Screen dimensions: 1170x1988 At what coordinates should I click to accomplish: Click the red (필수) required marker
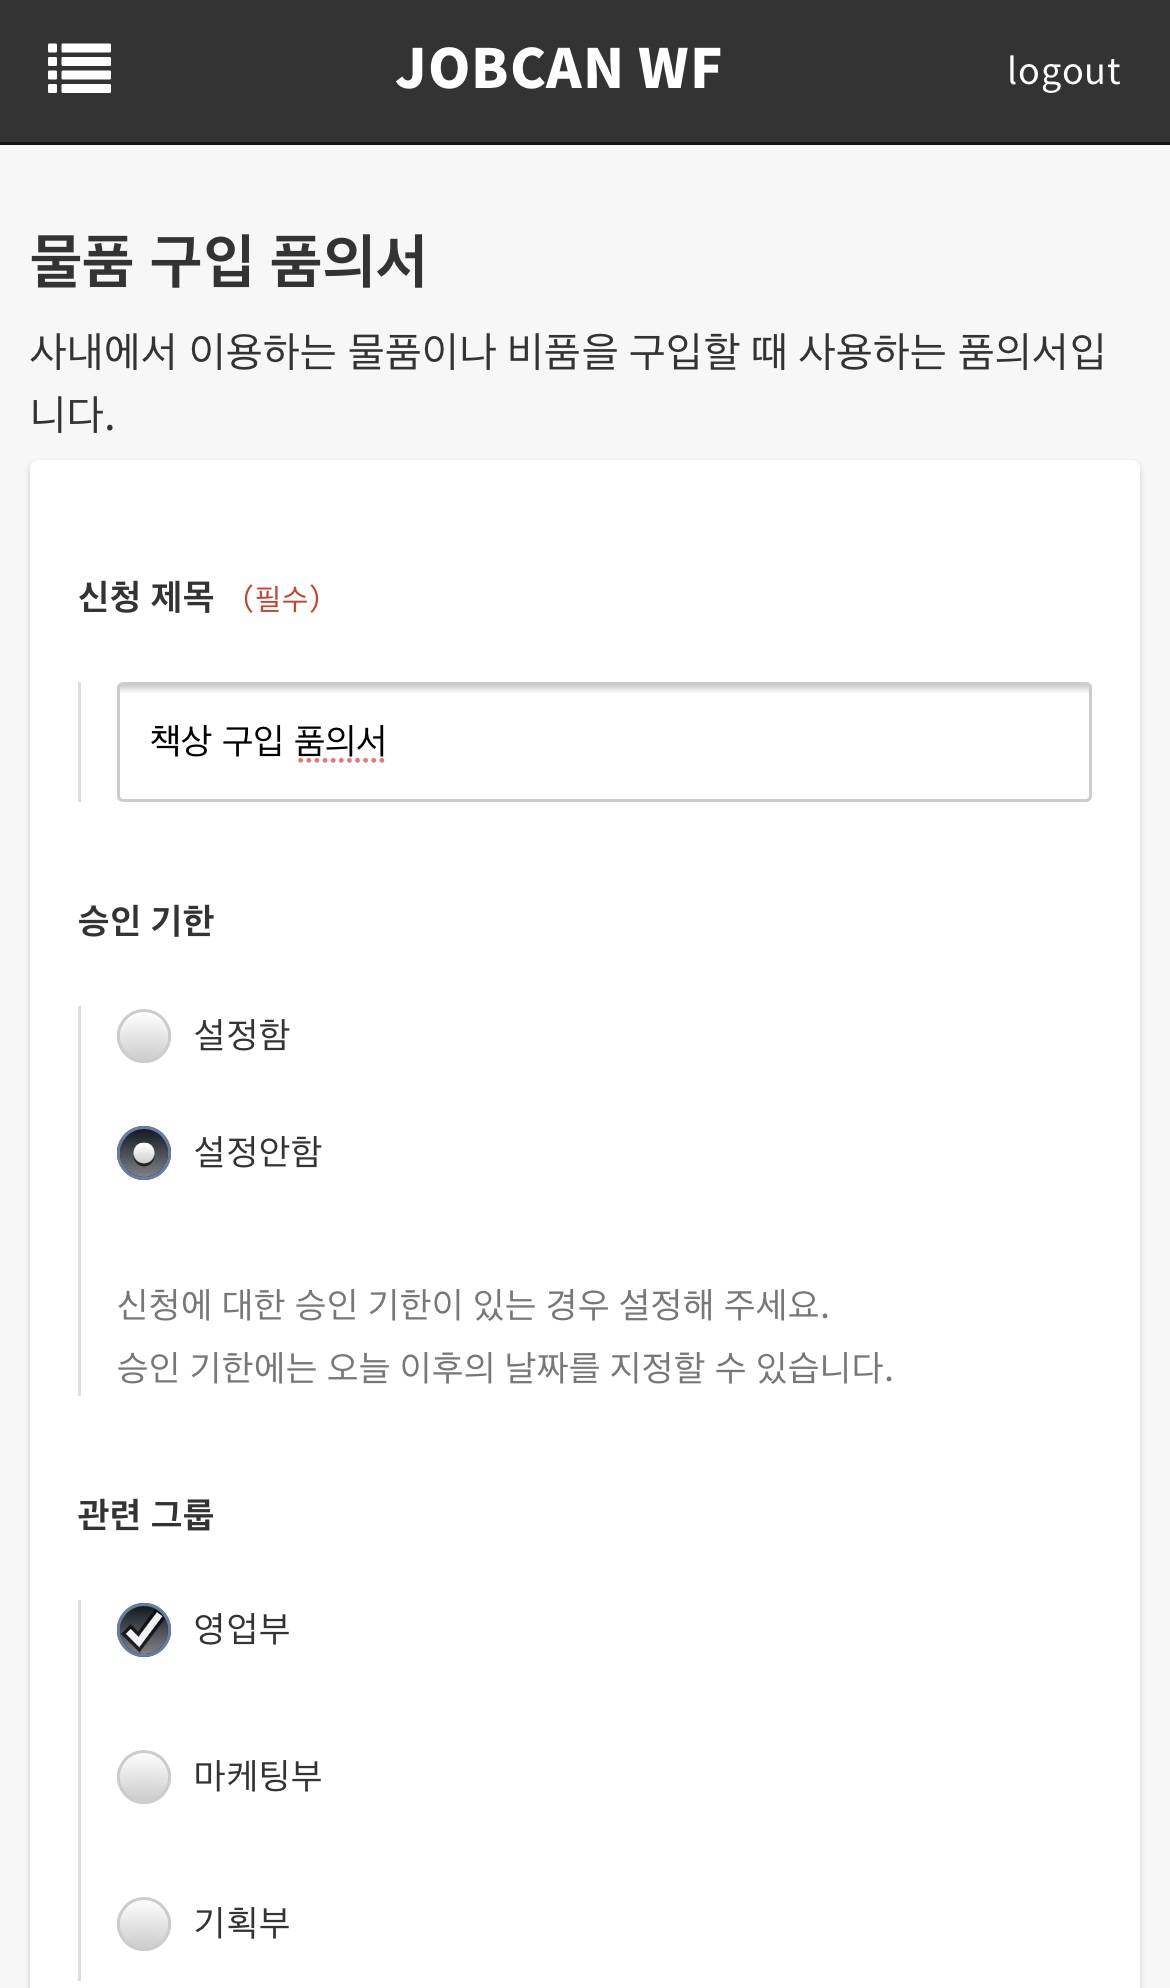[x=281, y=598]
